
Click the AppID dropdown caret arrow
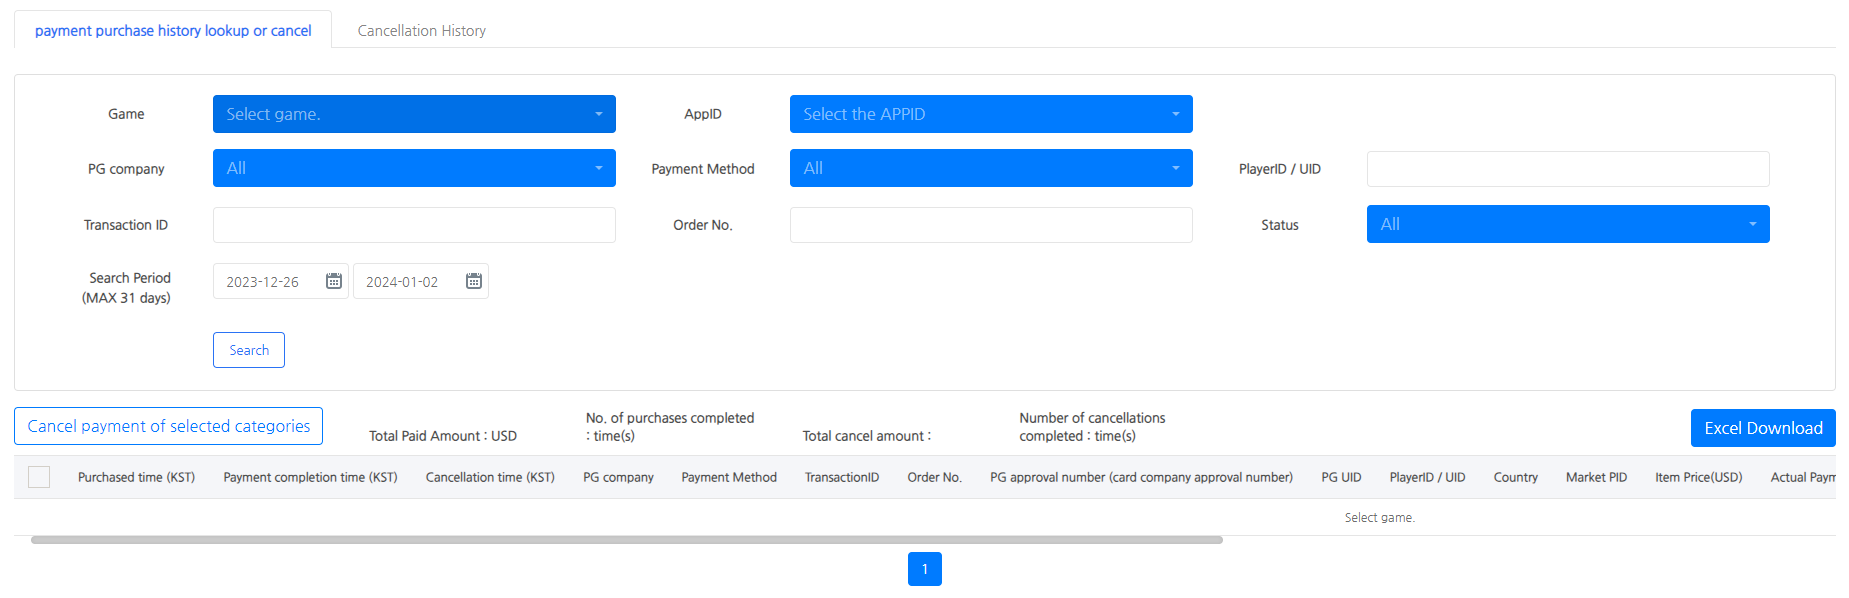(1176, 114)
